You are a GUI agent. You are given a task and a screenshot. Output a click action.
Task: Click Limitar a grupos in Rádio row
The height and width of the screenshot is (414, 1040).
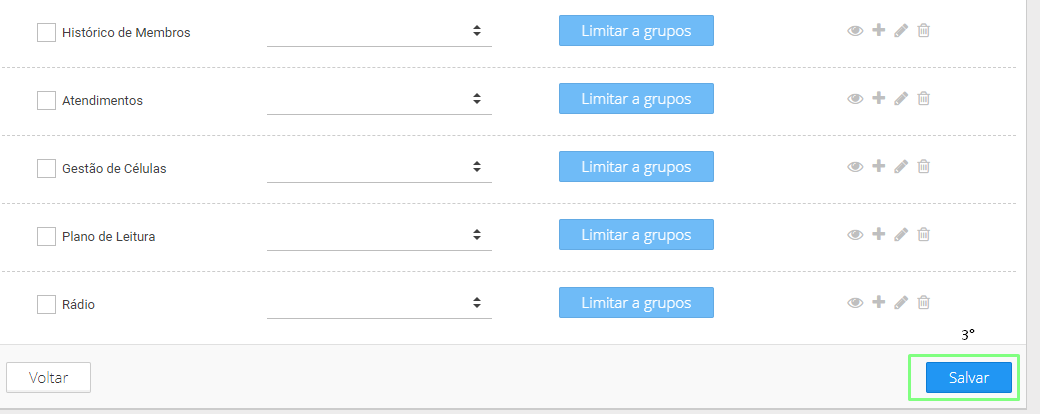coord(636,303)
